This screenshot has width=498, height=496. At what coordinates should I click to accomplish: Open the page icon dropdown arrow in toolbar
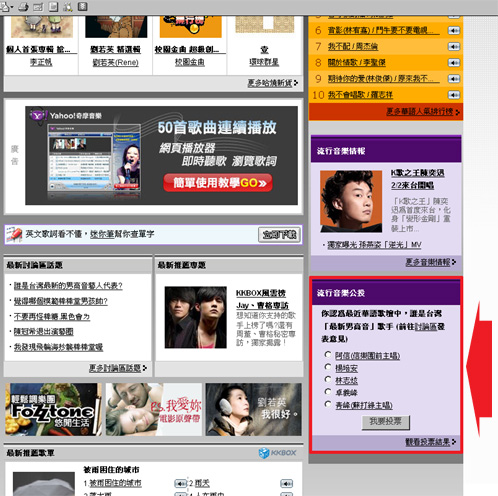pyautogui.click(x=12, y=7)
